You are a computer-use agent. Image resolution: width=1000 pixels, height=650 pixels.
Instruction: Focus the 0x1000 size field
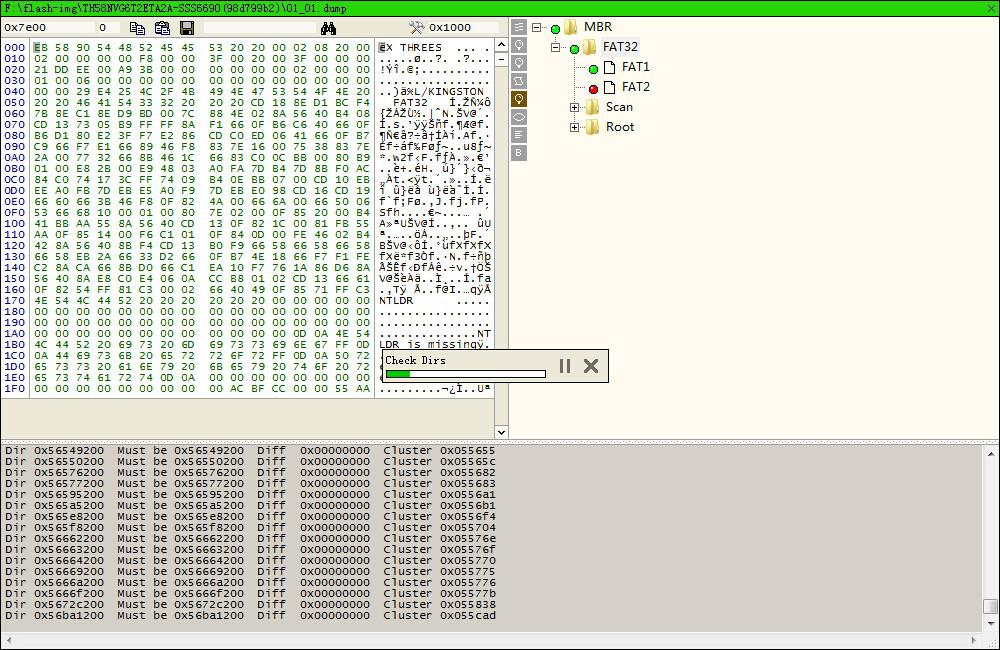463,27
